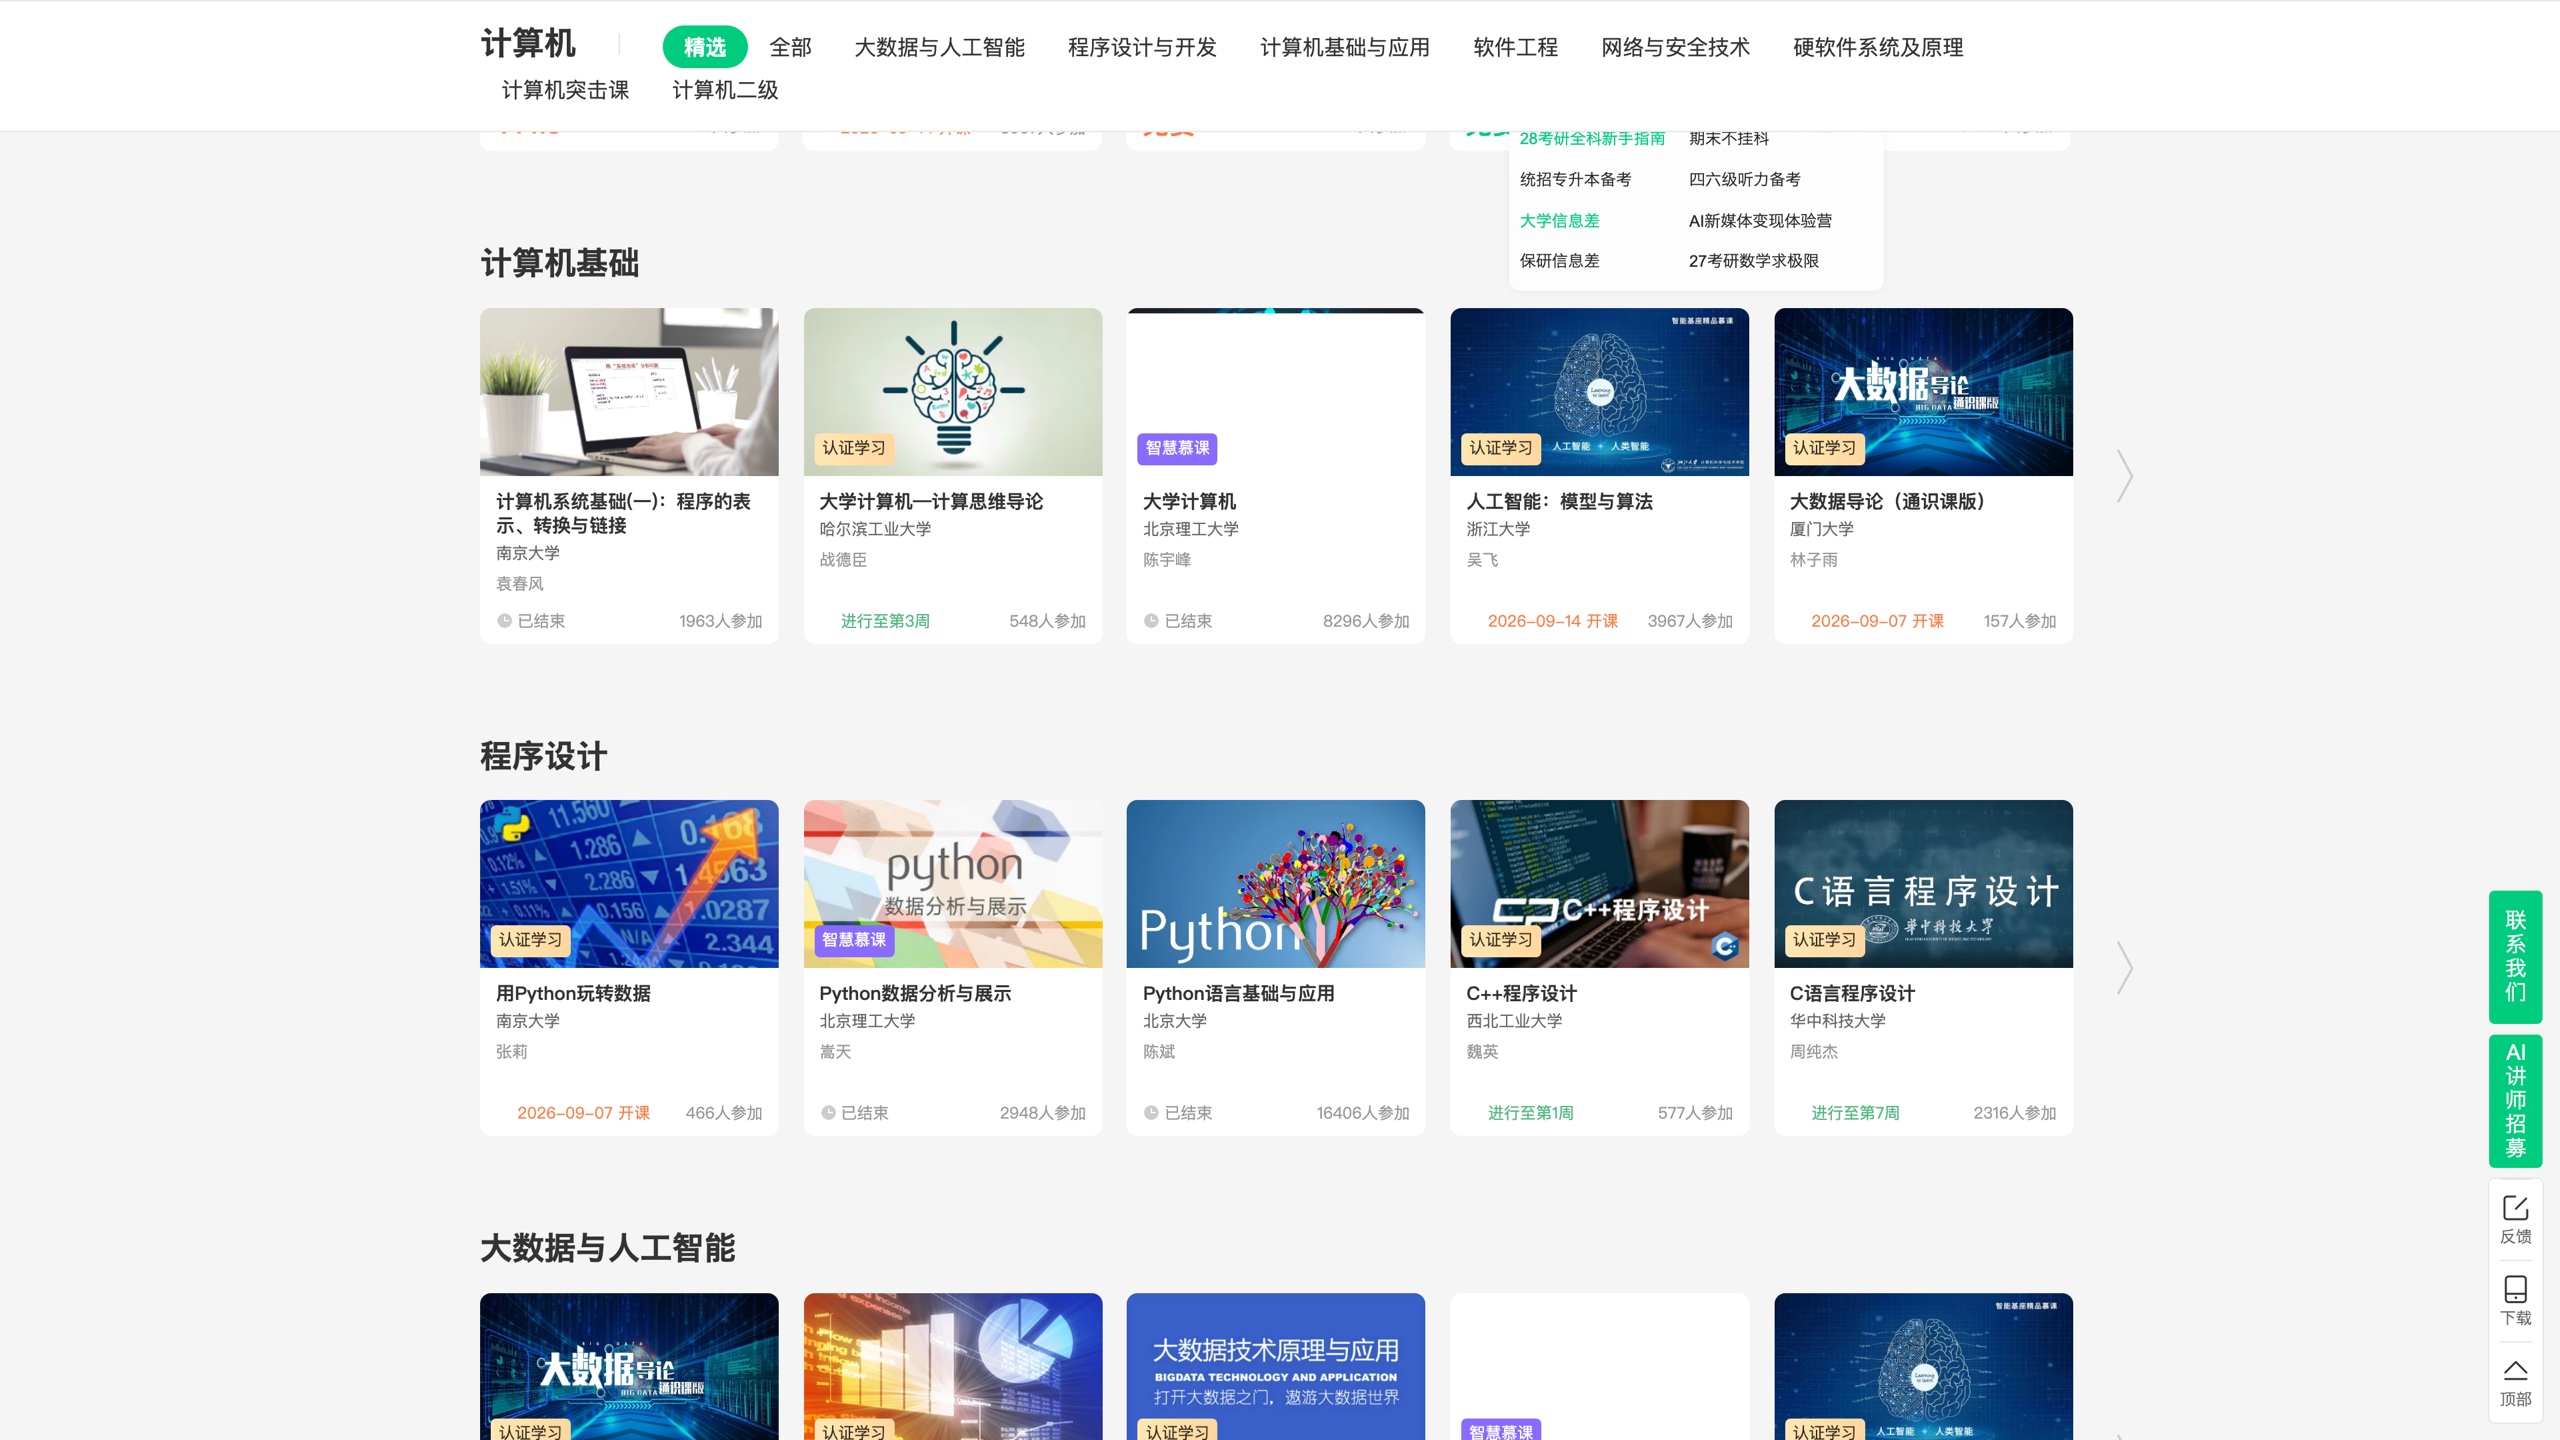
Task: Open the Python数据分析与展示 course thumbnail
Action: click(953, 884)
